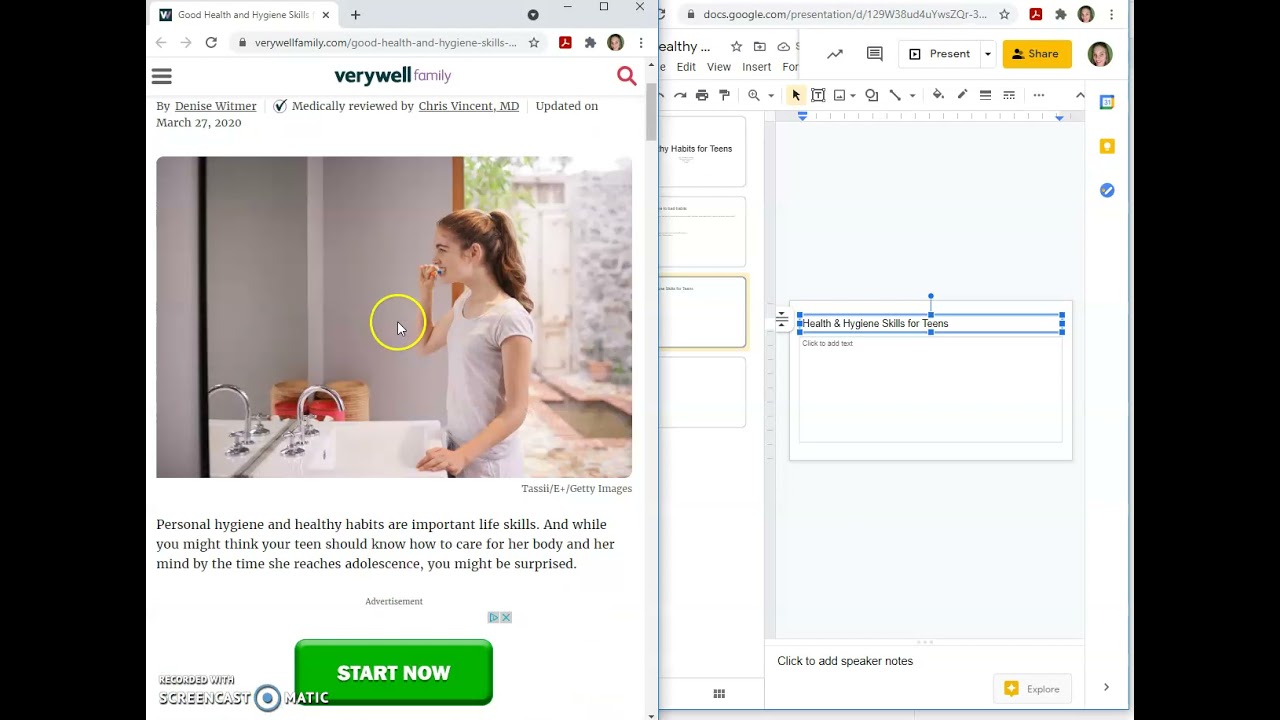Open Acrobat extension in verywell family browser window
Viewport: 1280px width, 720px height.
click(565, 43)
